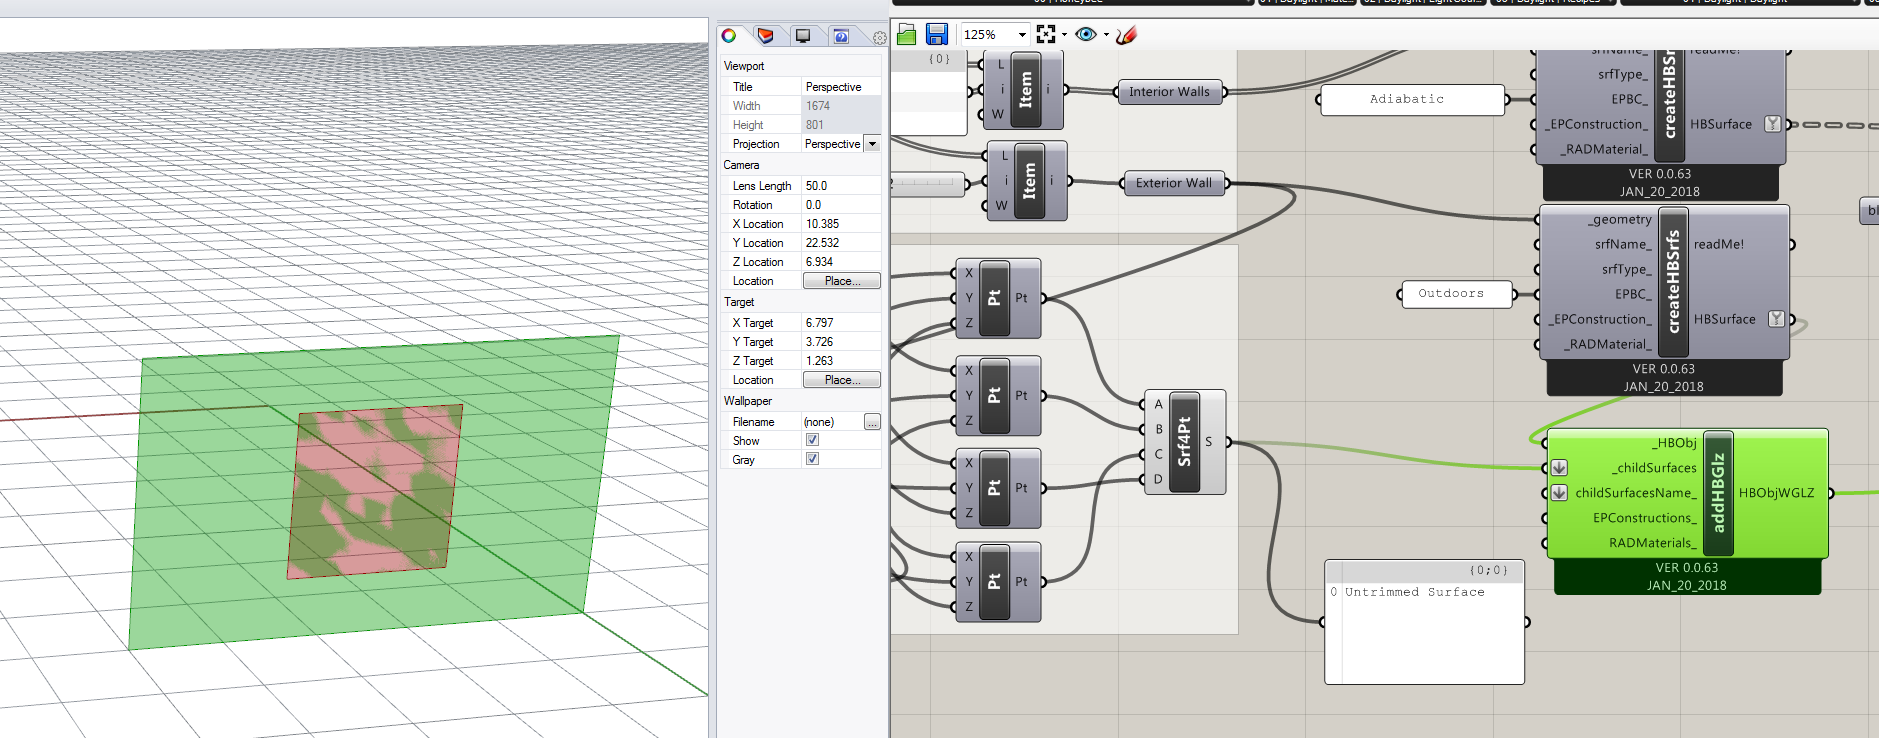Open the Help panel tab icon

841,36
